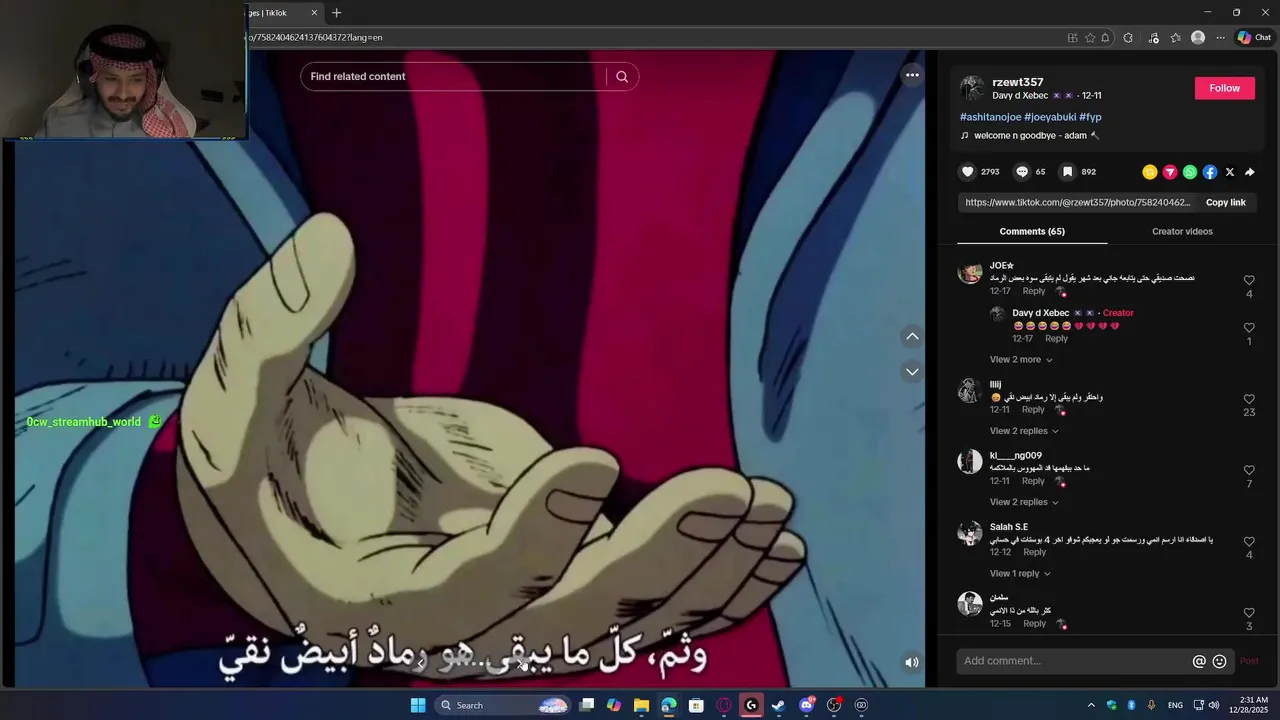Screen dimensions: 1280x720
Task: Like the comment by ki____ng009
Action: pos(1249,471)
